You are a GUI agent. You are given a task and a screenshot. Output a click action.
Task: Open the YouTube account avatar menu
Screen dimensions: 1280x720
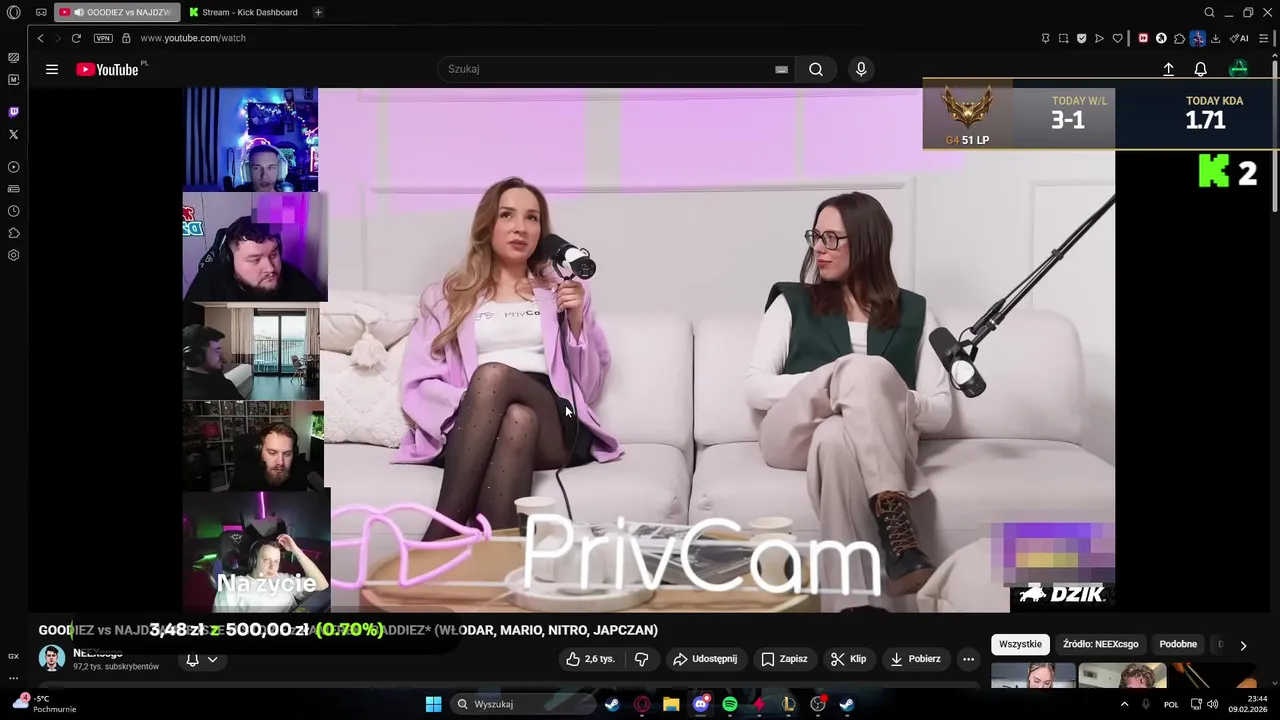[1239, 69]
